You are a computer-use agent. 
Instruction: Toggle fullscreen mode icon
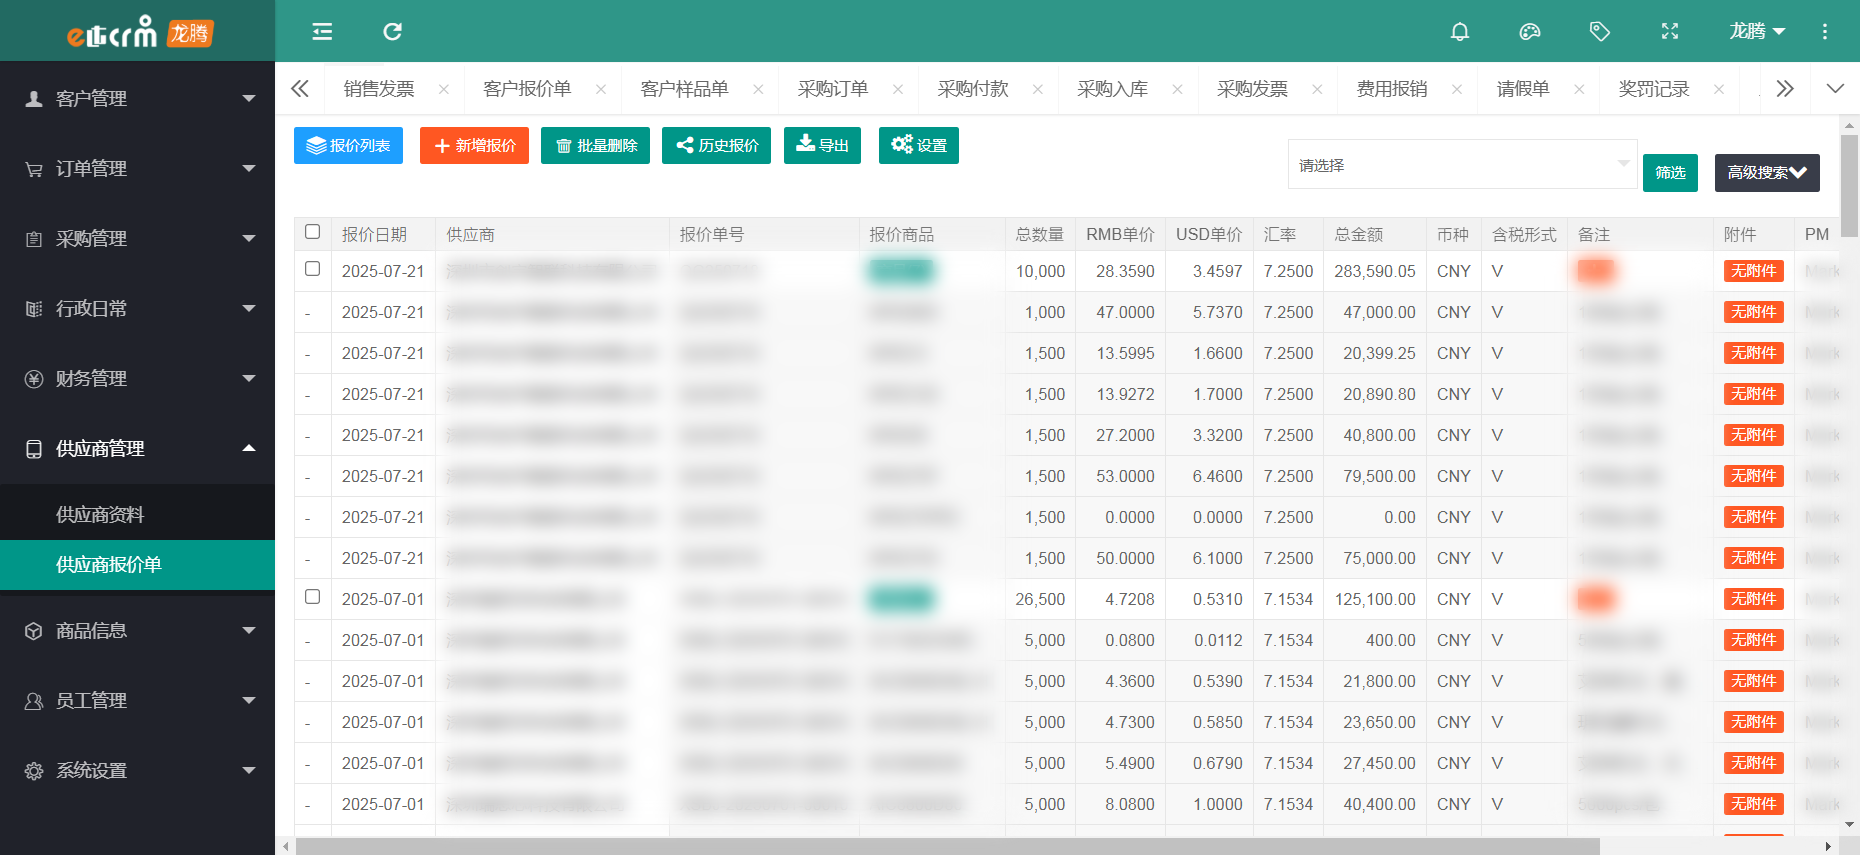click(1670, 32)
